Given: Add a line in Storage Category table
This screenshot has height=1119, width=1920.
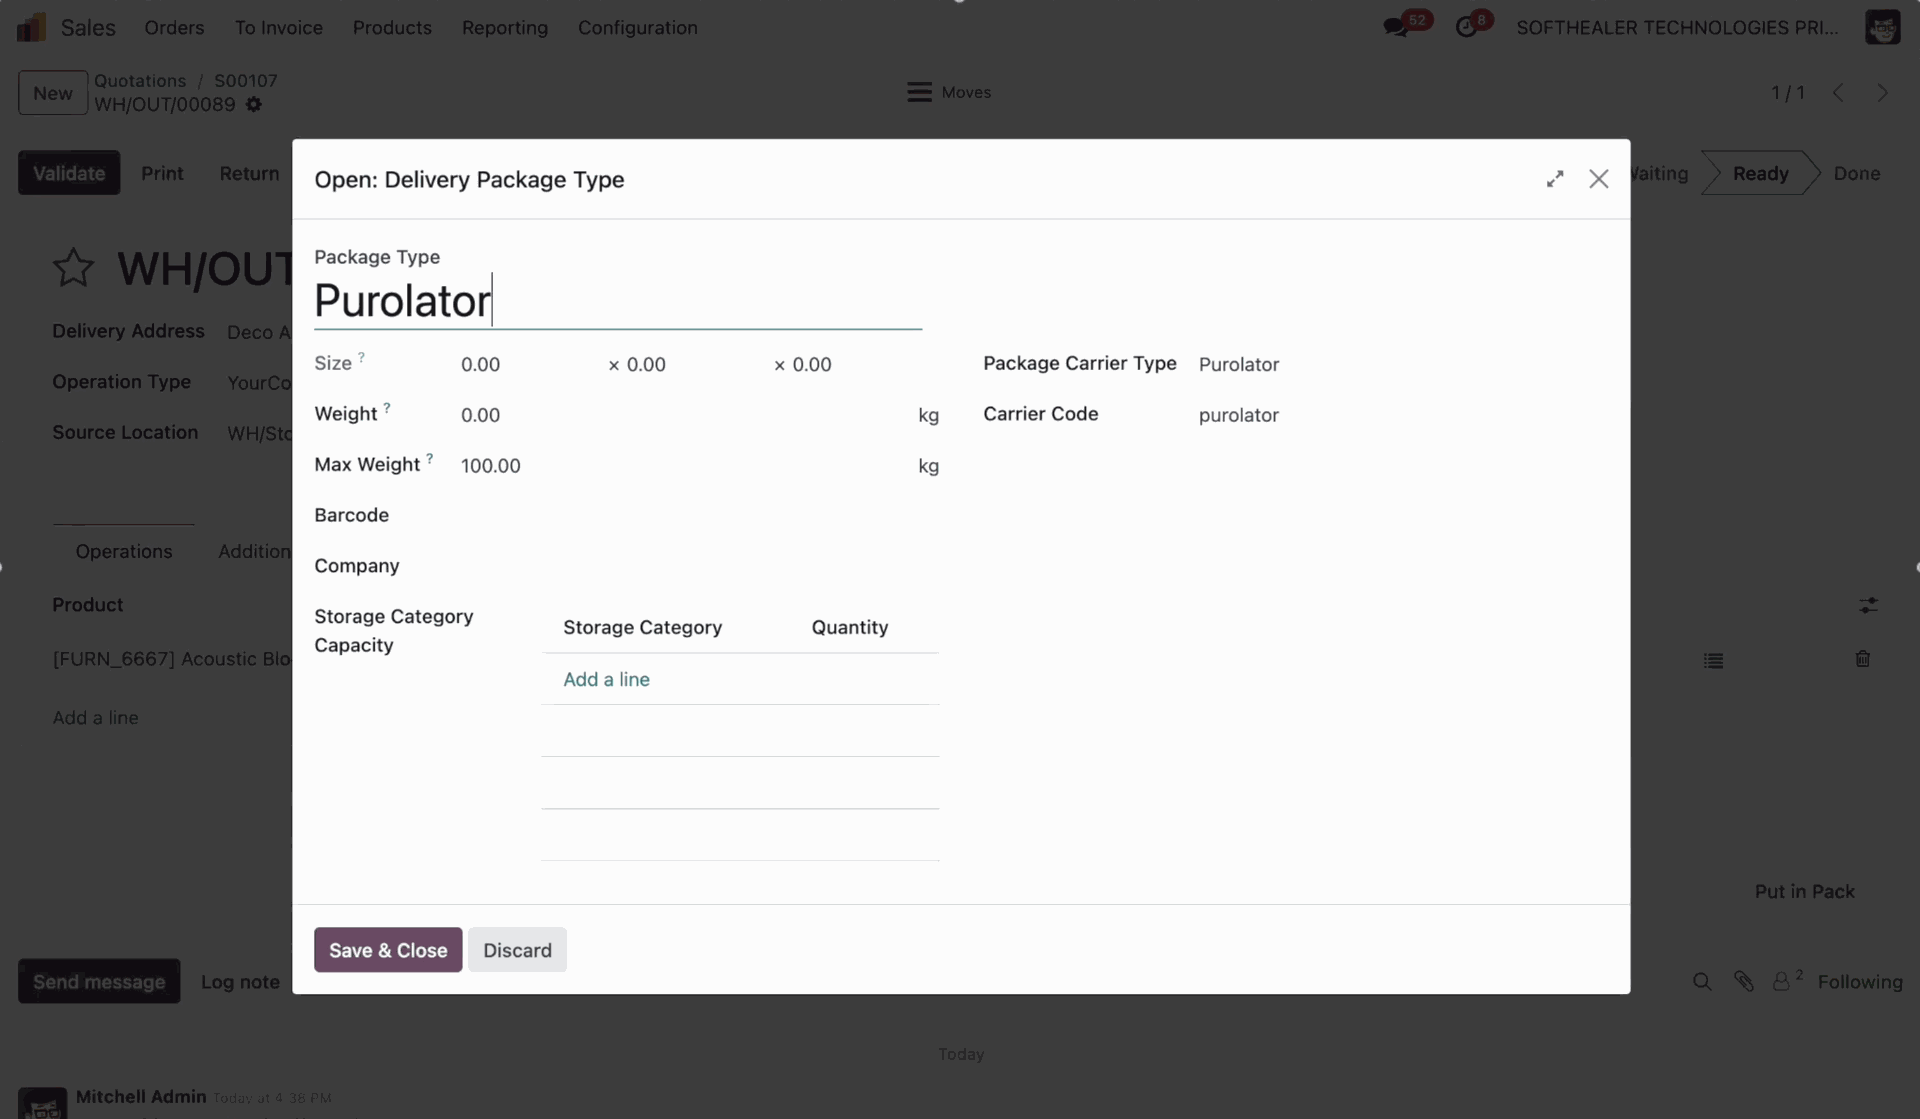Looking at the screenshot, I should [x=606, y=679].
